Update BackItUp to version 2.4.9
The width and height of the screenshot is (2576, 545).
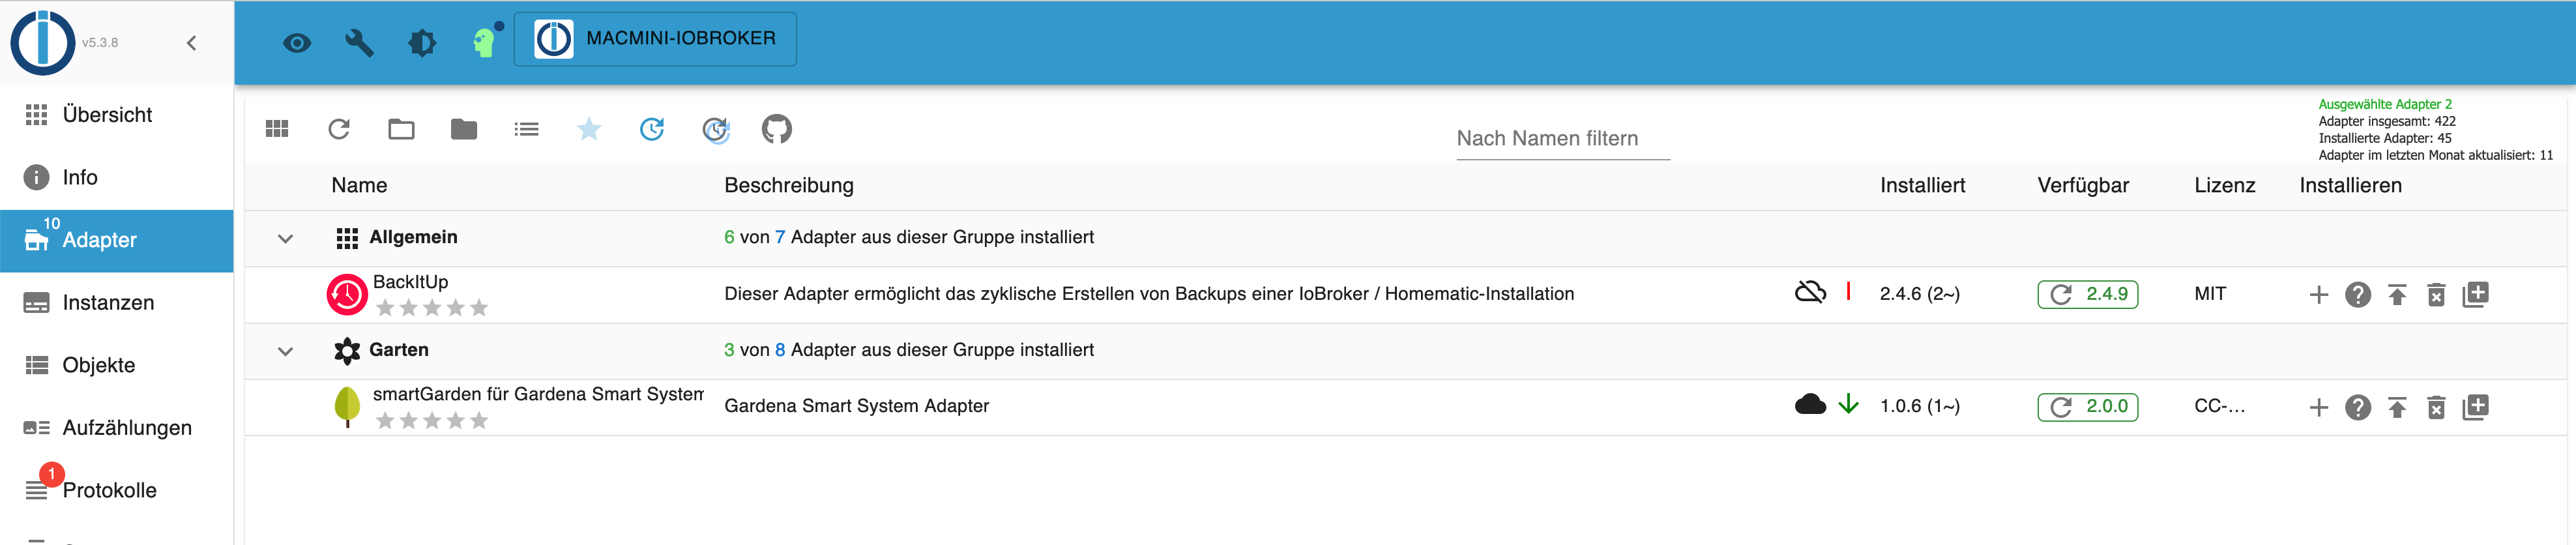(x=2087, y=294)
